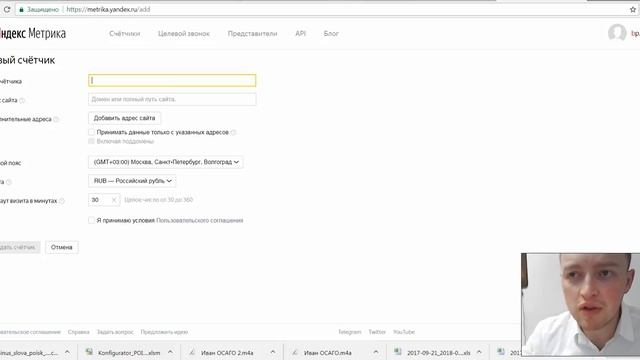Toggle the Включая поддомены checkbox
This screenshot has height=360, width=640.
[91, 141]
